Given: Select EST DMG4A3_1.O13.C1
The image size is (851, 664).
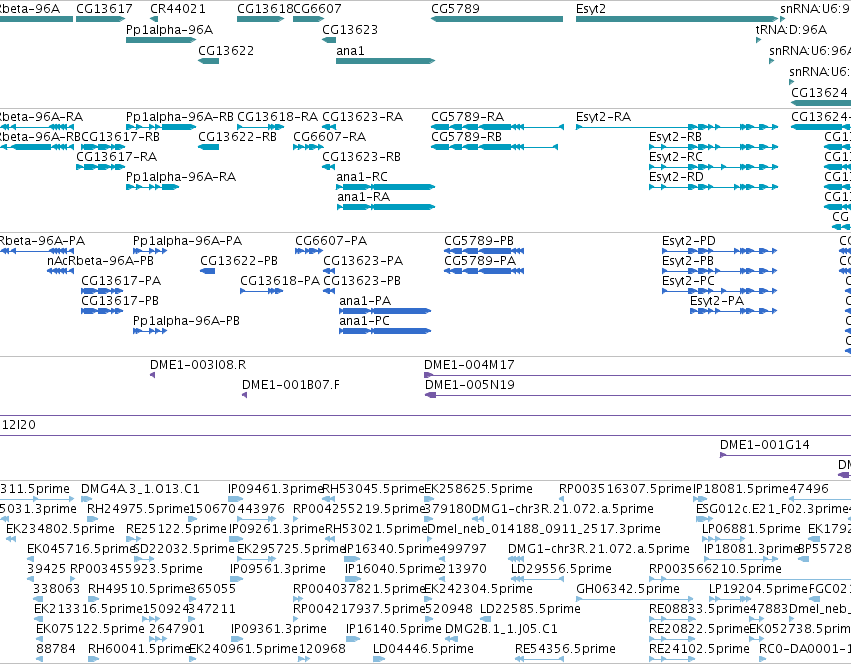Looking at the screenshot, I should 86,499.
